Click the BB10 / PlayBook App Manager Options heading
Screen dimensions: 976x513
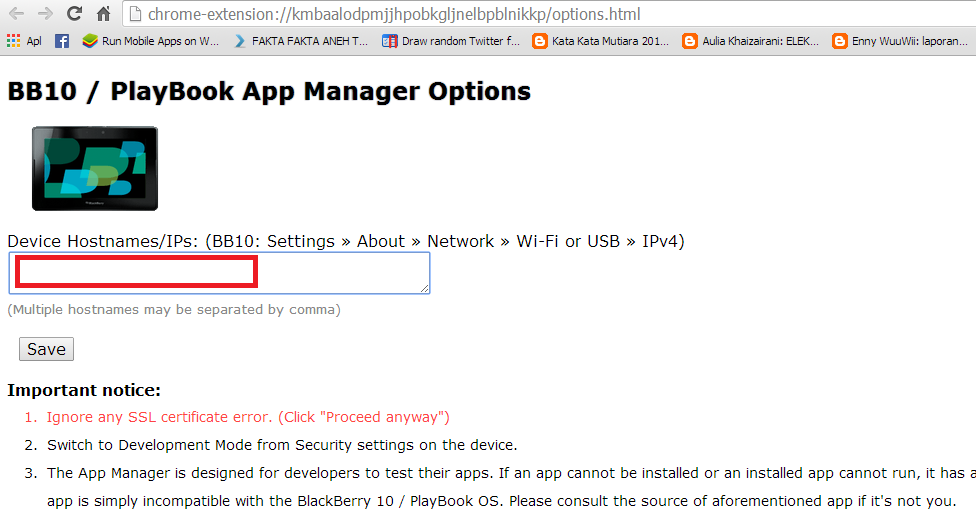click(269, 92)
